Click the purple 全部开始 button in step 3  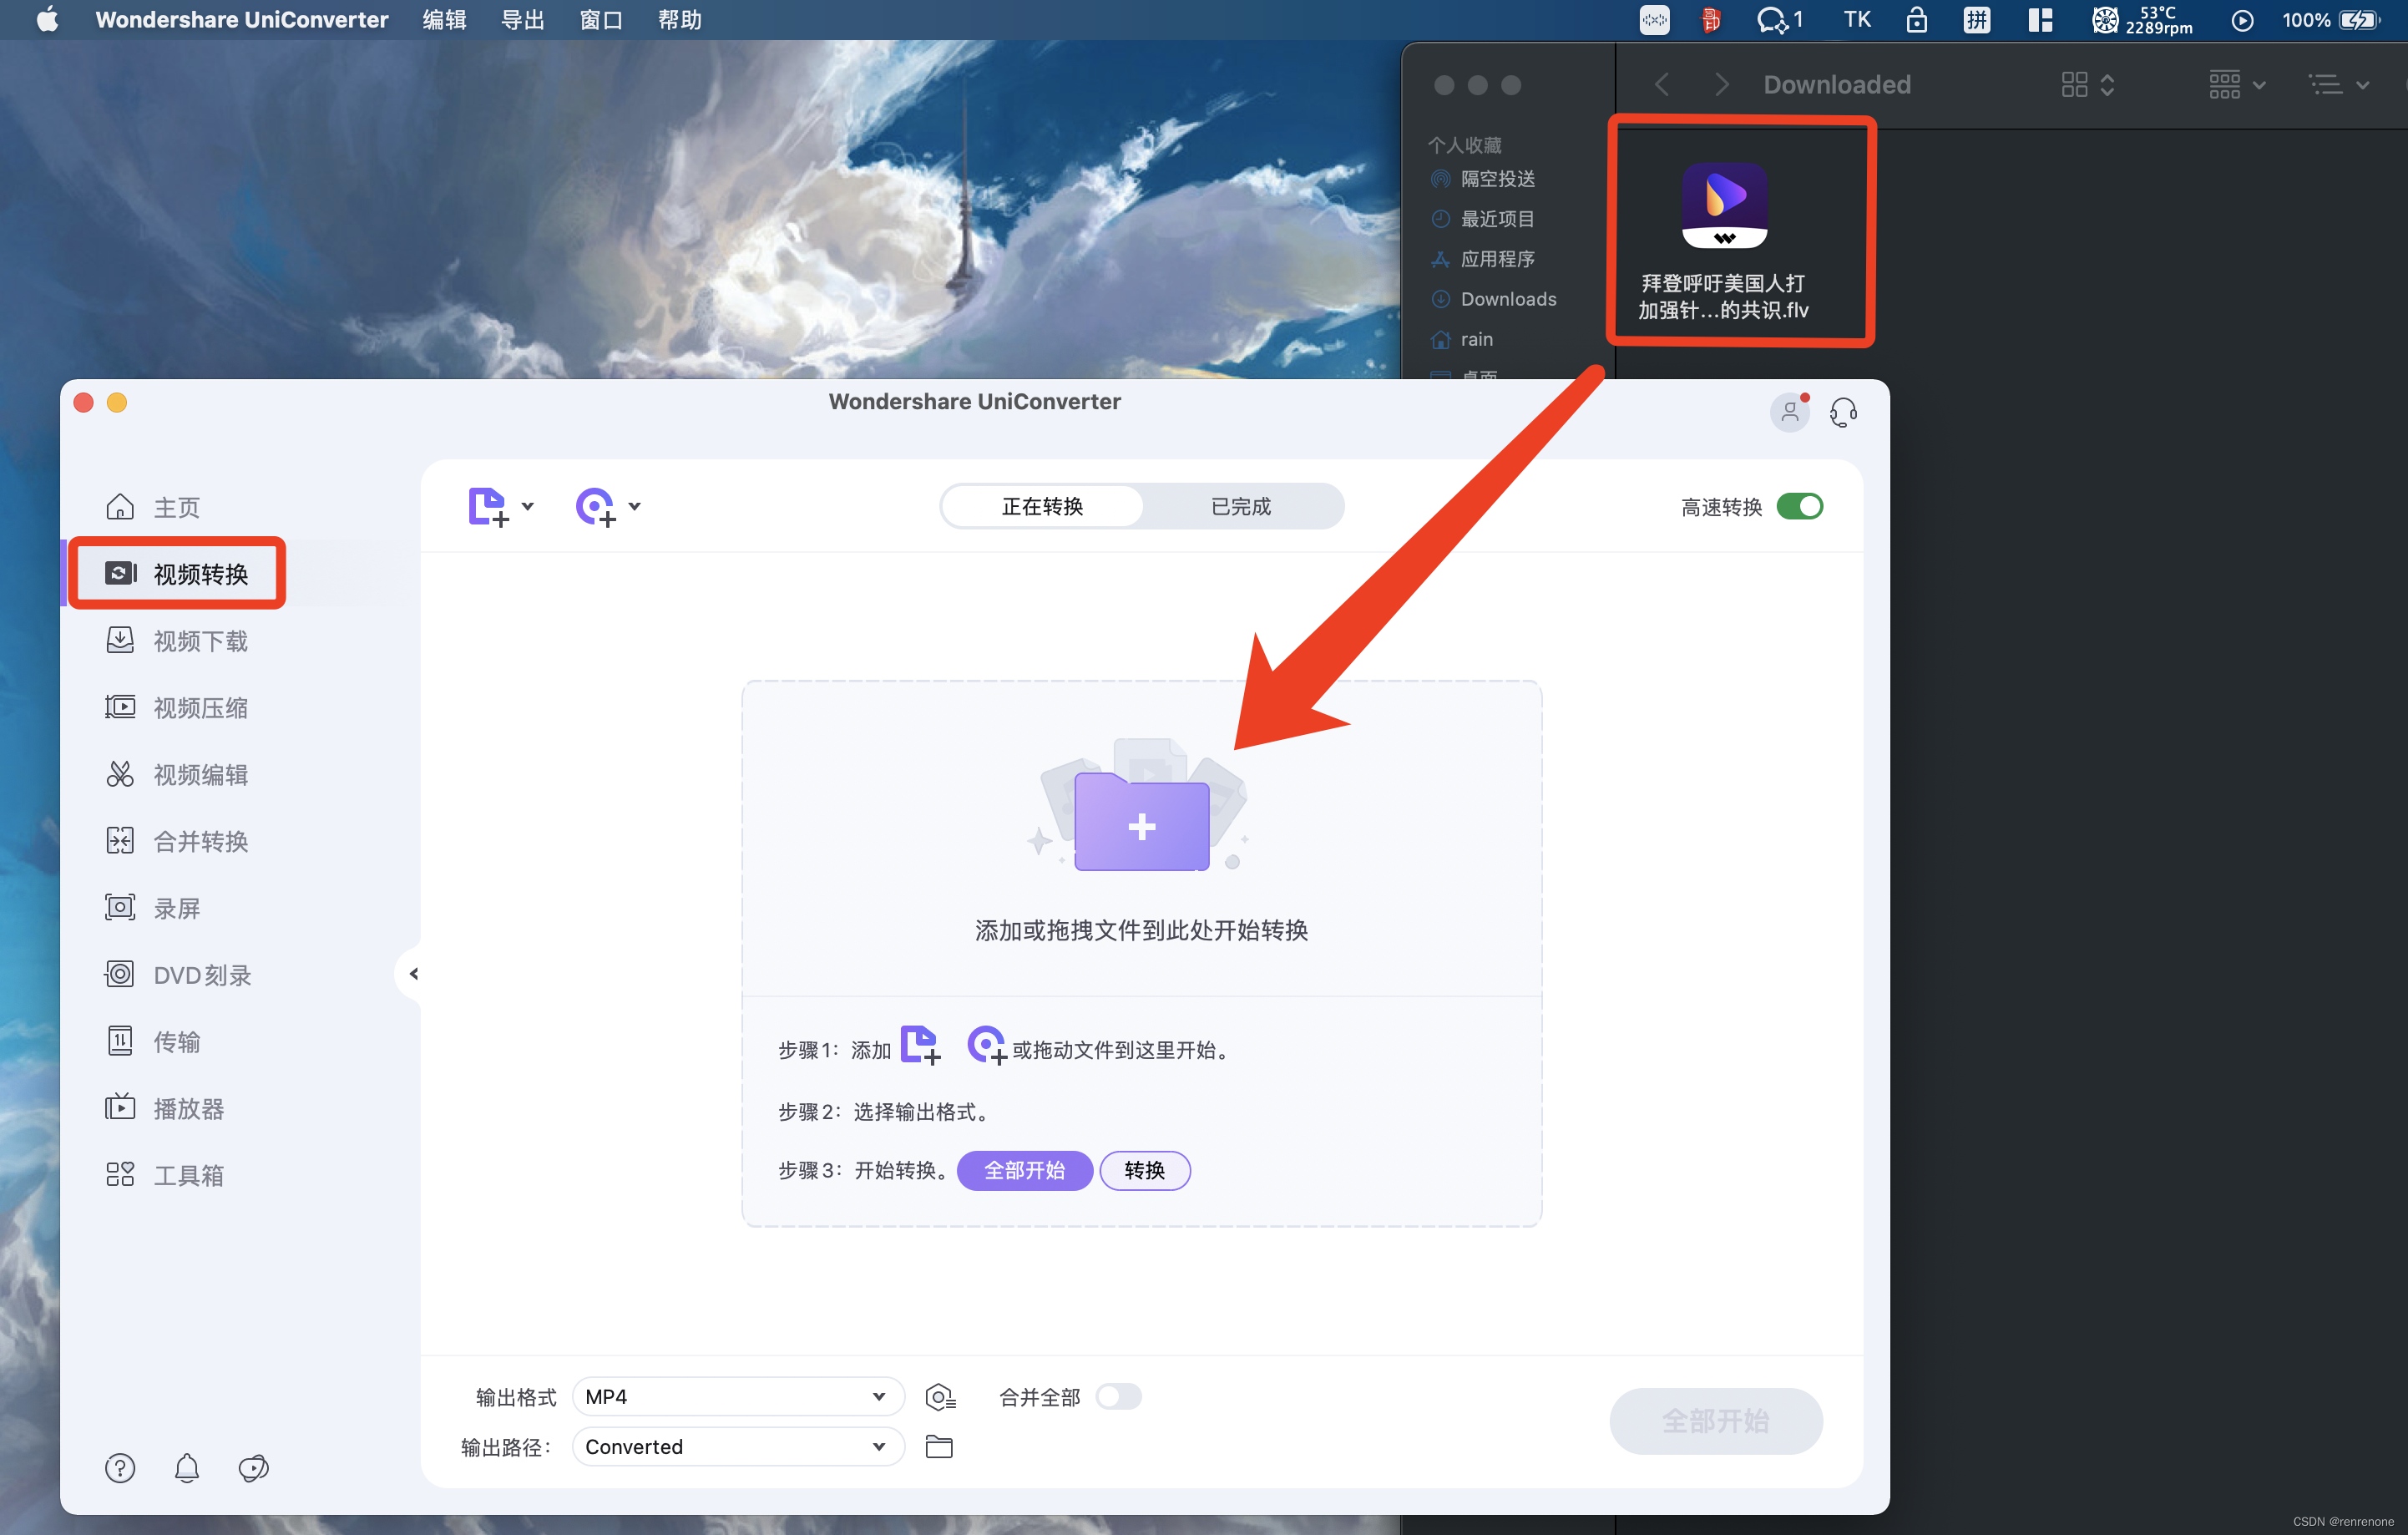(x=1024, y=1170)
